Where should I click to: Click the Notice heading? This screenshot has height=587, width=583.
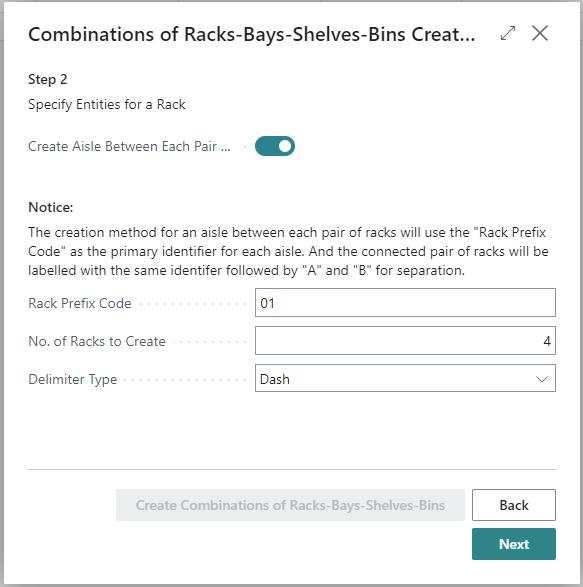[51, 207]
